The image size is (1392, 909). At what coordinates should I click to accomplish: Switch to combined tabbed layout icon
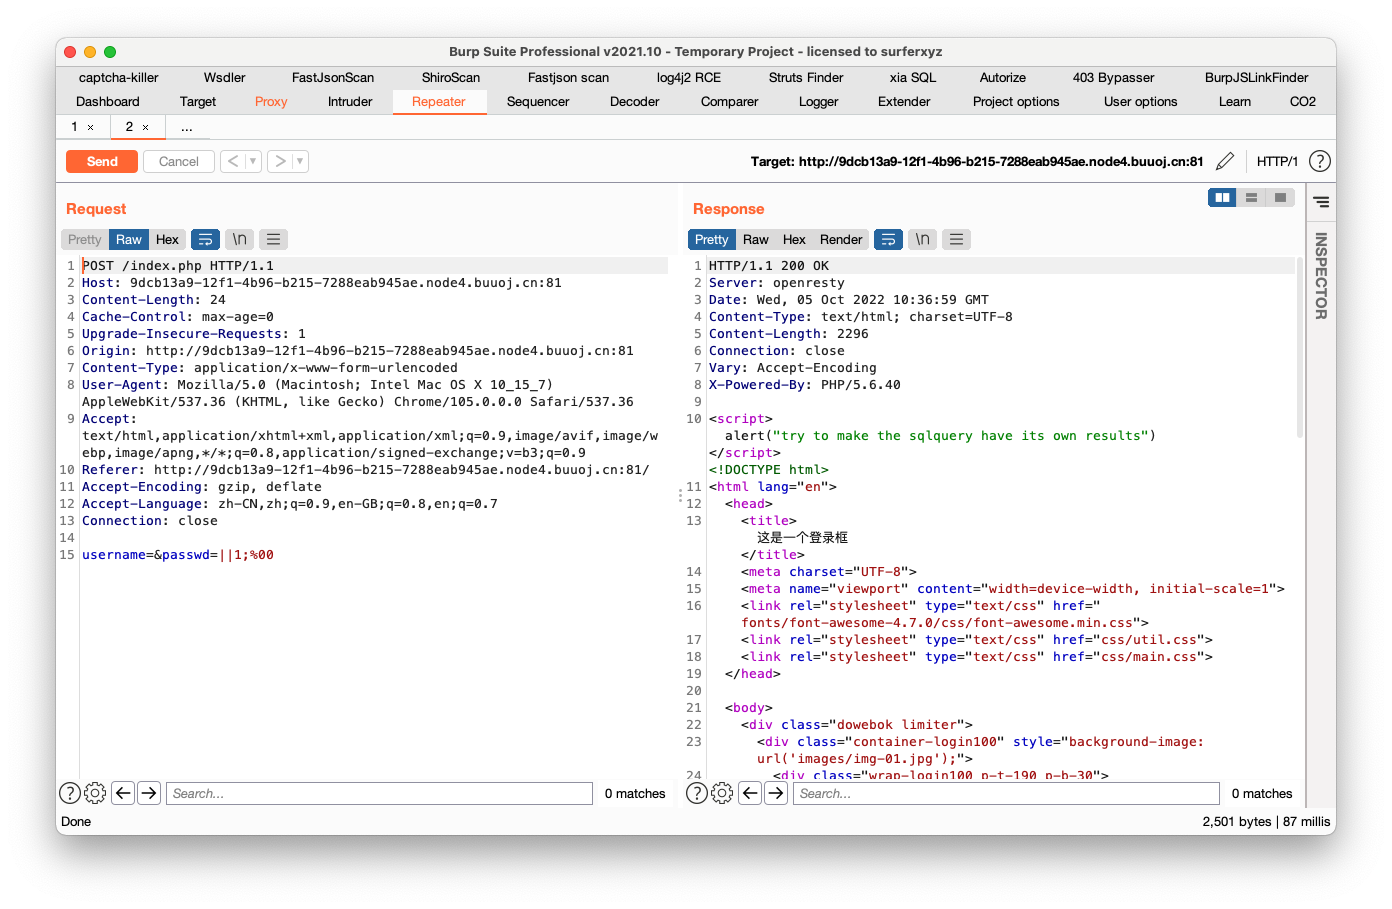(1280, 198)
